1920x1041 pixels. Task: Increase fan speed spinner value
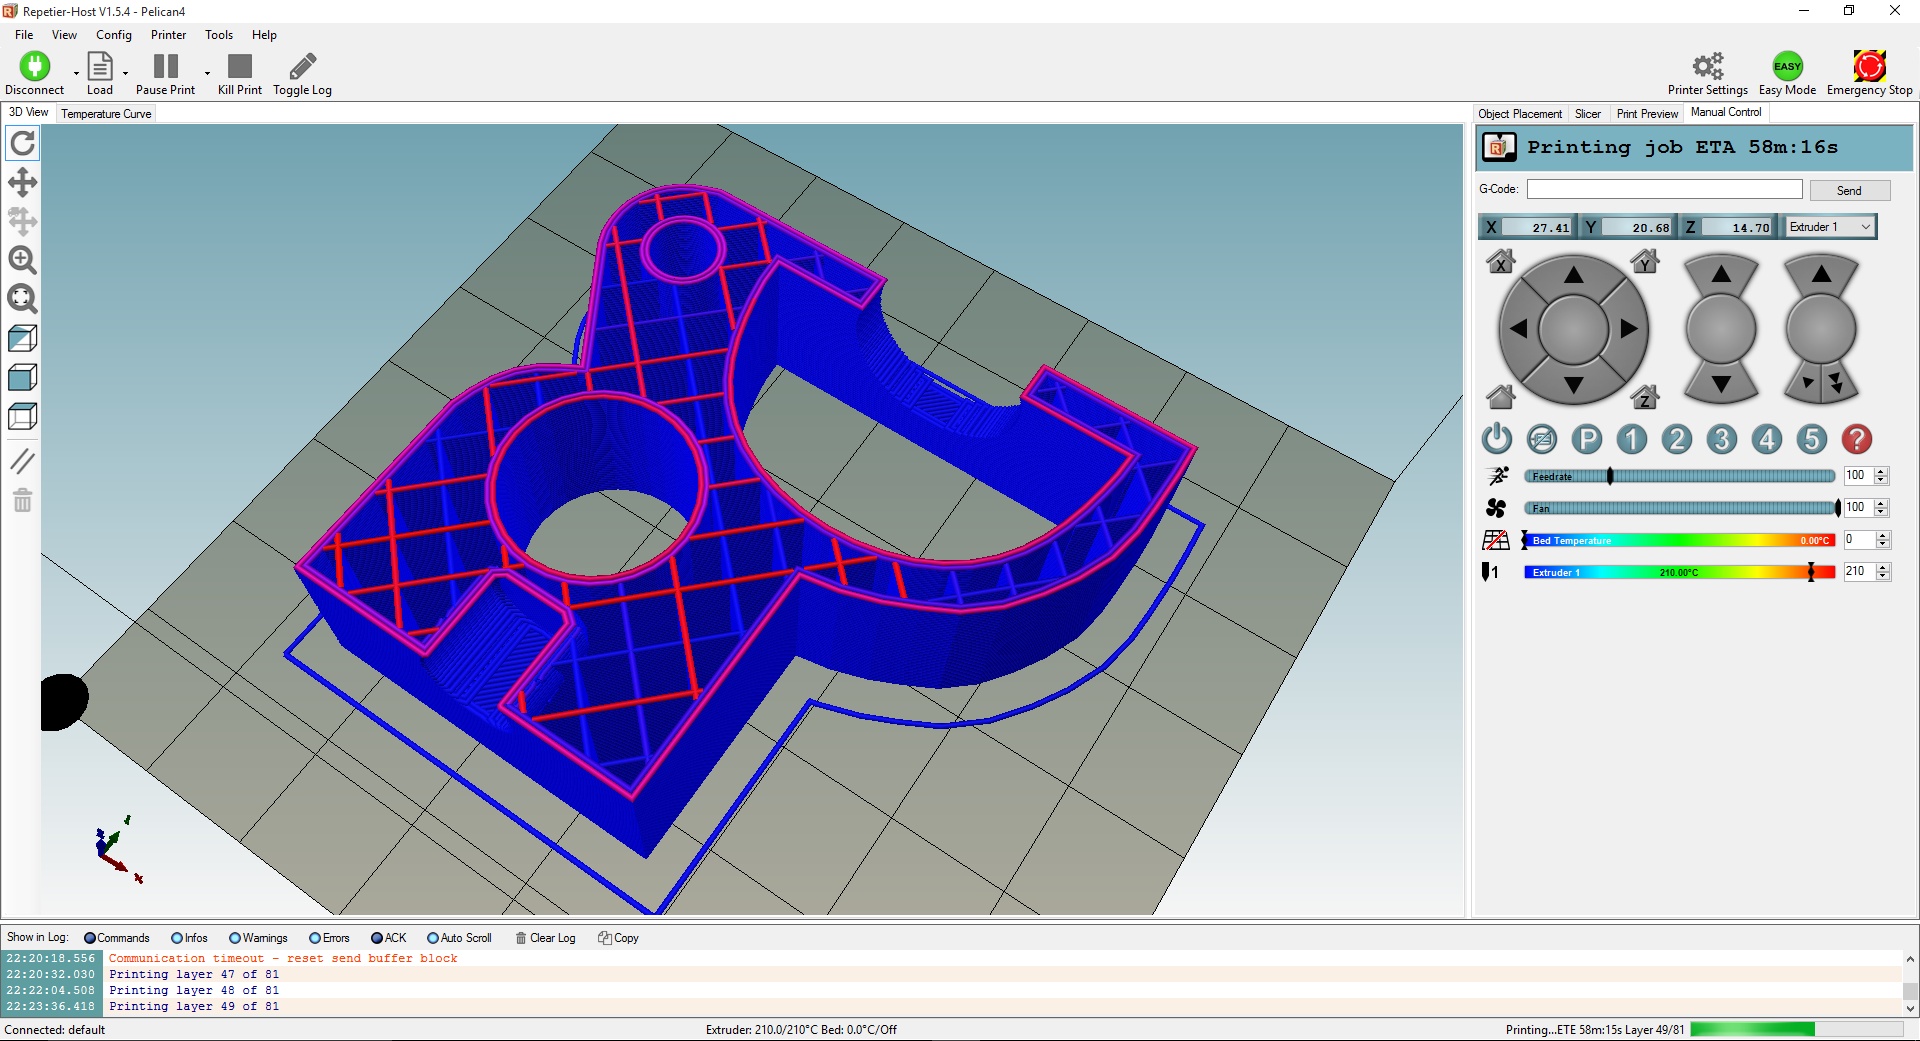1882,504
